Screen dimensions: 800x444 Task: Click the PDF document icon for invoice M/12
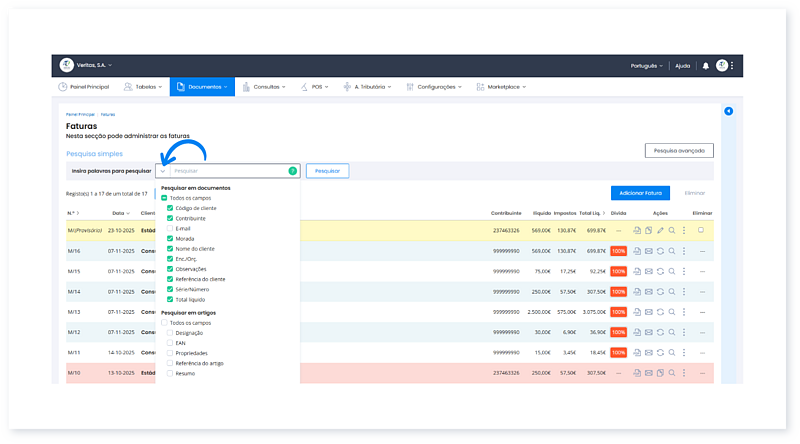pos(636,332)
